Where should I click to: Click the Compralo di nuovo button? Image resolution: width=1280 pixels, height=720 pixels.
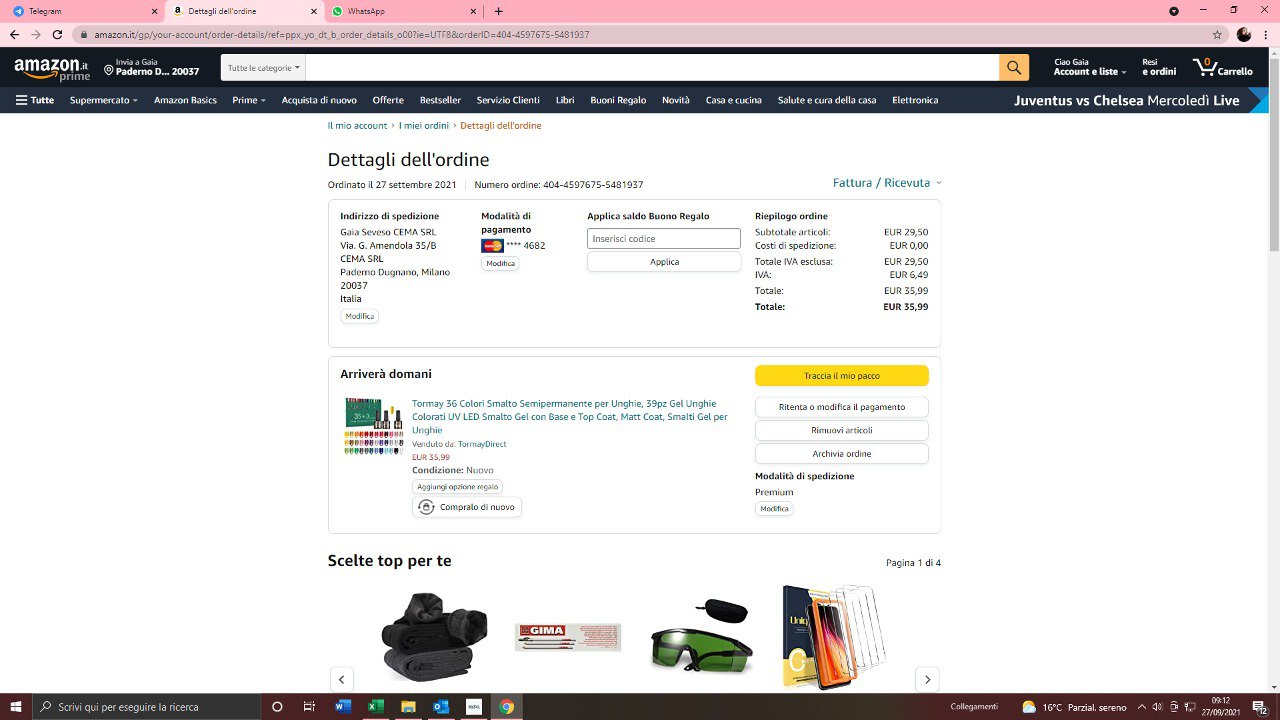[467, 507]
